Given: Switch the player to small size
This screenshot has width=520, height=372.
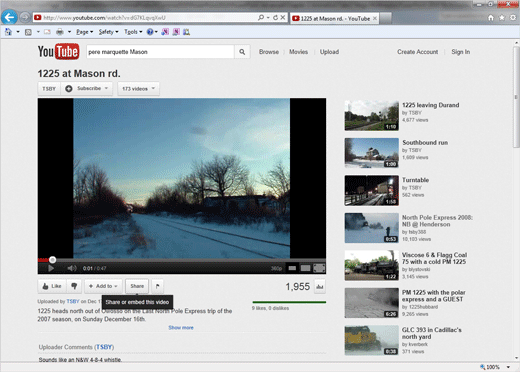Looking at the screenshot, I should point(292,268).
